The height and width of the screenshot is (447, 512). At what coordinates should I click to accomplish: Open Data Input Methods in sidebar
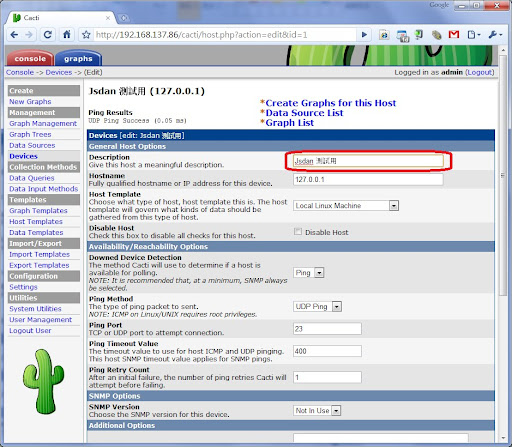pyautogui.click(x=44, y=189)
